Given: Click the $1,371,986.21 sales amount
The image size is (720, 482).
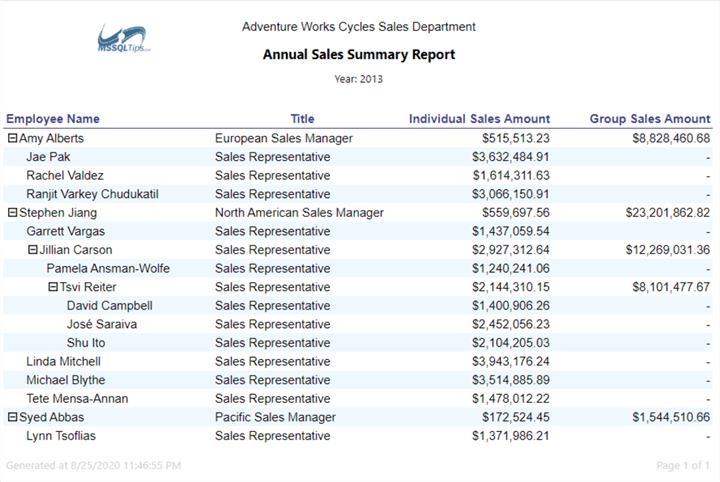Looking at the screenshot, I should (511, 436).
